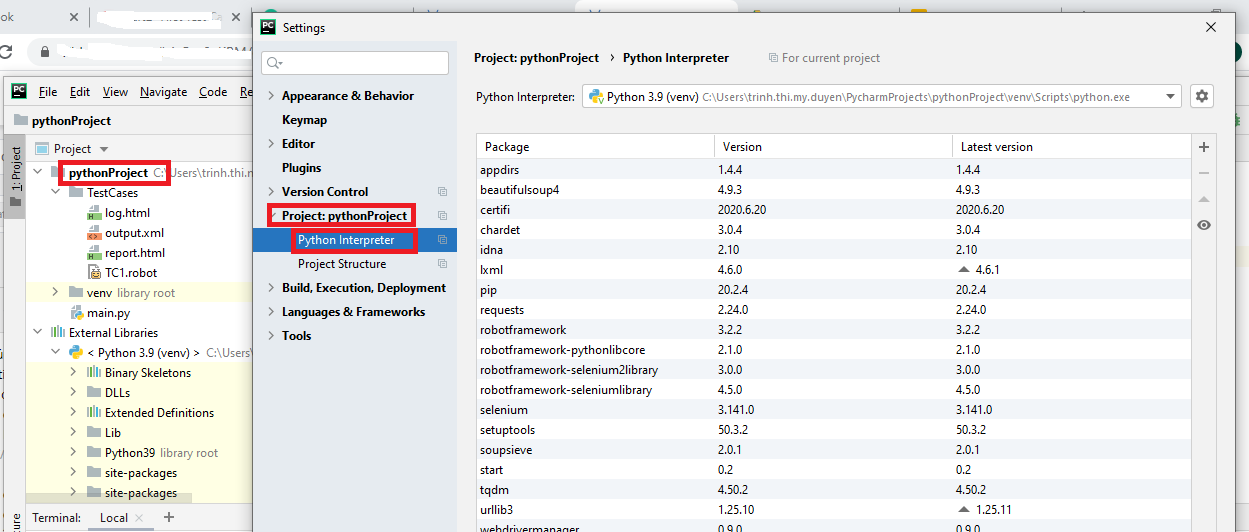Click the venv folder icon
The height and width of the screenshot is (532, 1249).
76,293
